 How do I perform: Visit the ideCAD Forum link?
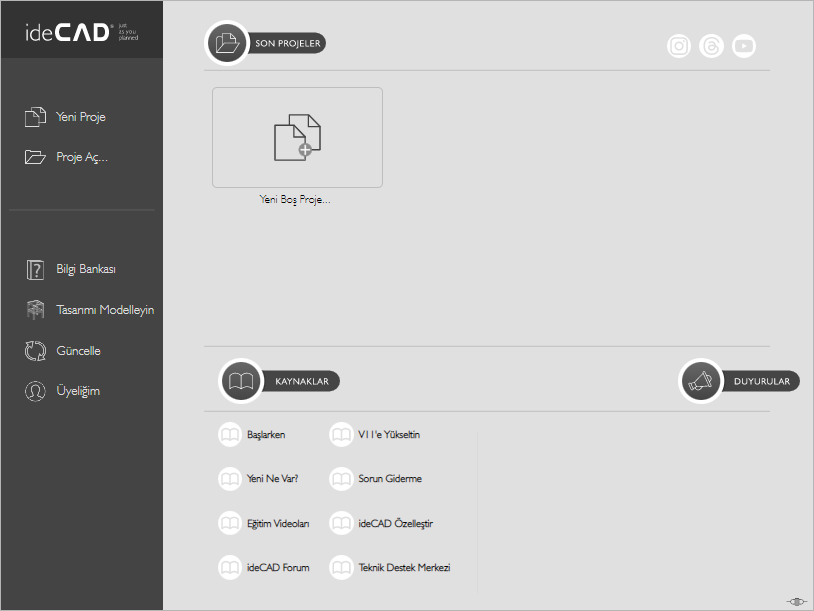278,567
